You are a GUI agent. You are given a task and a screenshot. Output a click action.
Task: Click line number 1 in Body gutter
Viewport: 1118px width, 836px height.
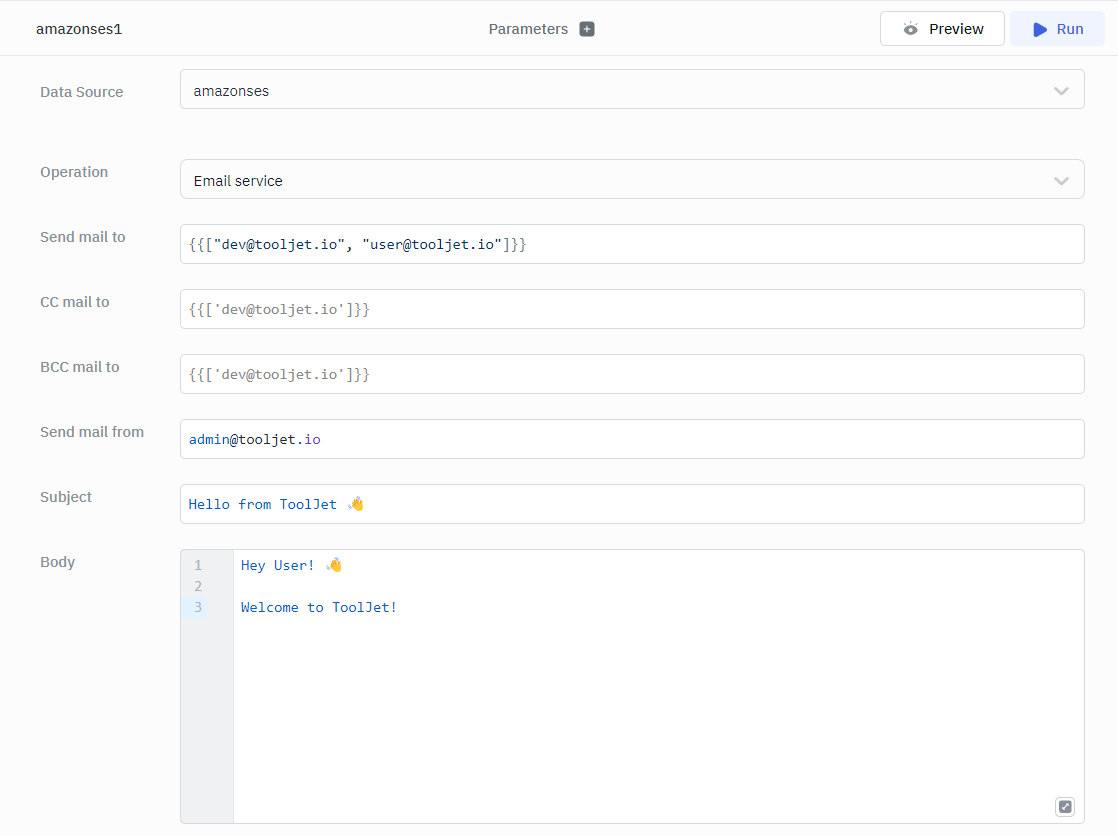click(x=198, y=565)
